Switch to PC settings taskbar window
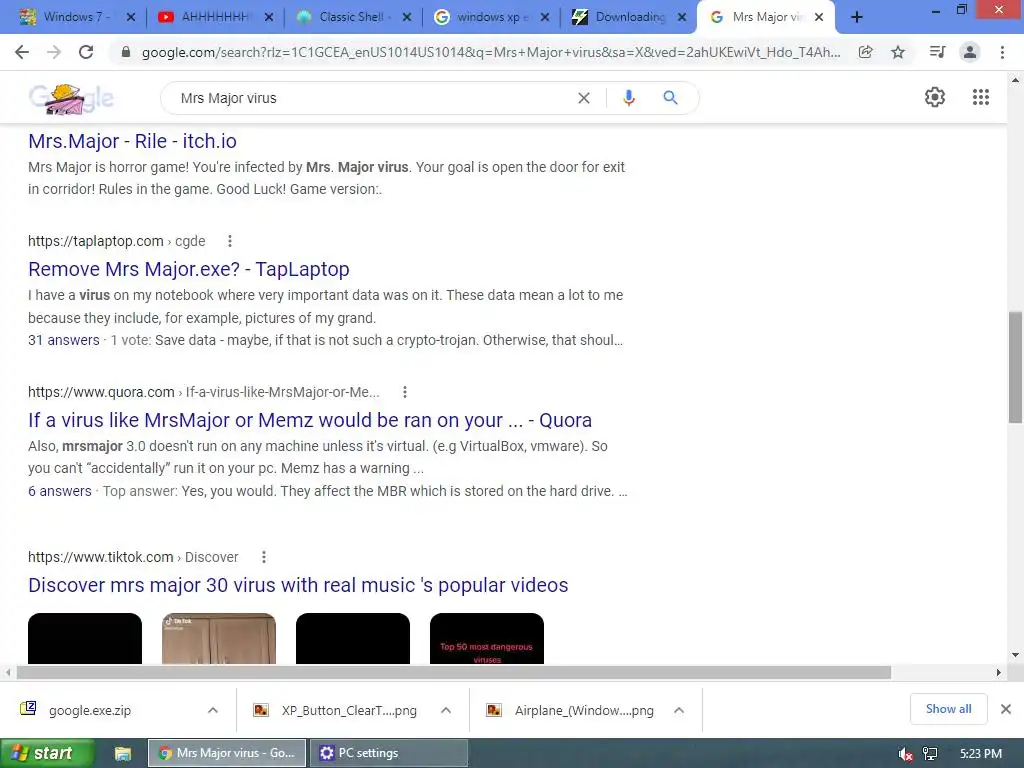1024x768 pixels. 389,753
